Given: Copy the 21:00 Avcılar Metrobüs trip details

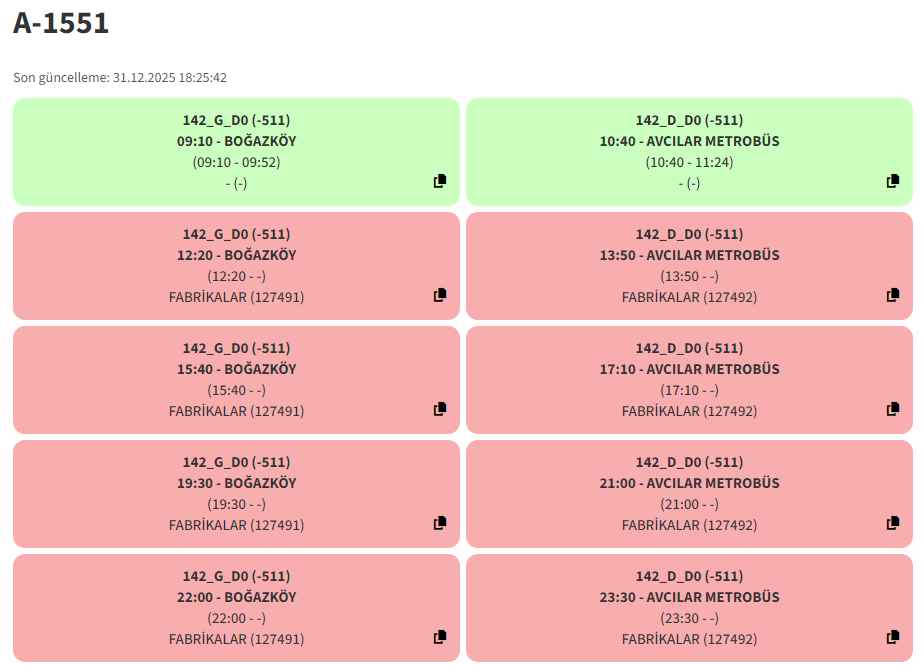Looking at the screenshot, I should click(x=893, y=523).
